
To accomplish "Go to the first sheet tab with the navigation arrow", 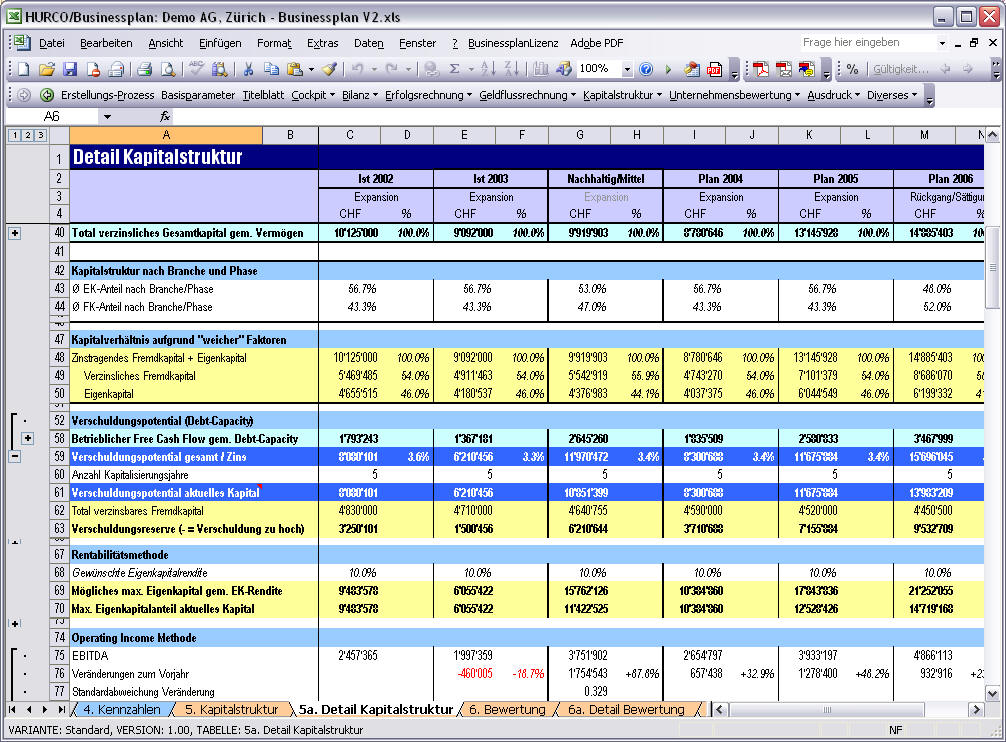I will pos(12,710).
